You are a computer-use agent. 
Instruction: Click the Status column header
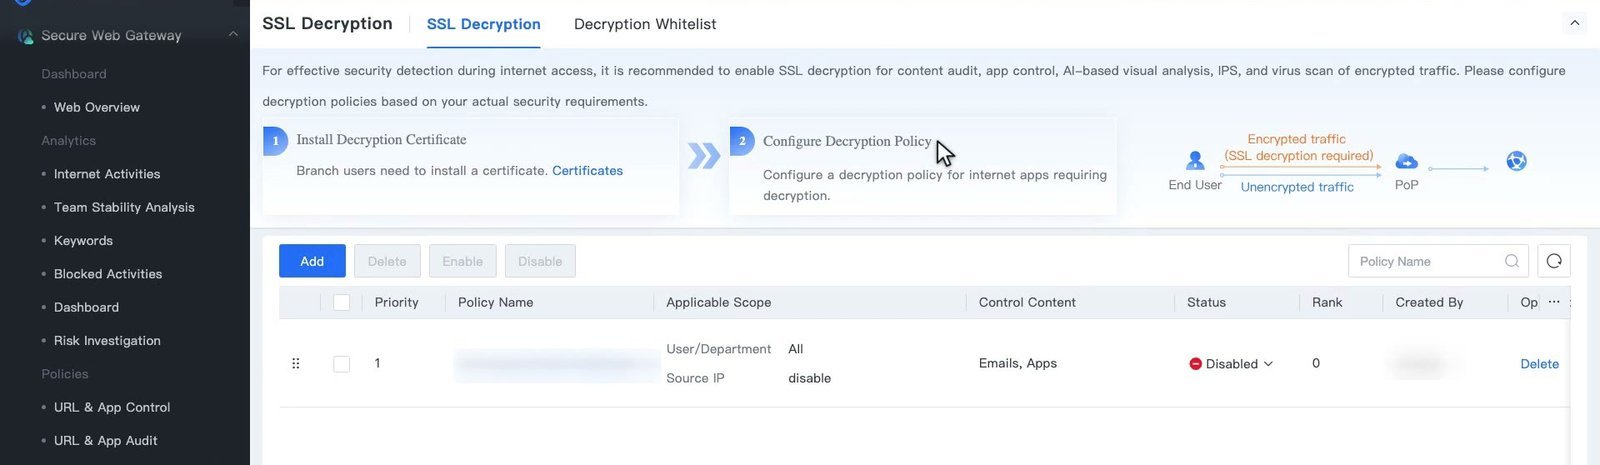[1206, 302]
